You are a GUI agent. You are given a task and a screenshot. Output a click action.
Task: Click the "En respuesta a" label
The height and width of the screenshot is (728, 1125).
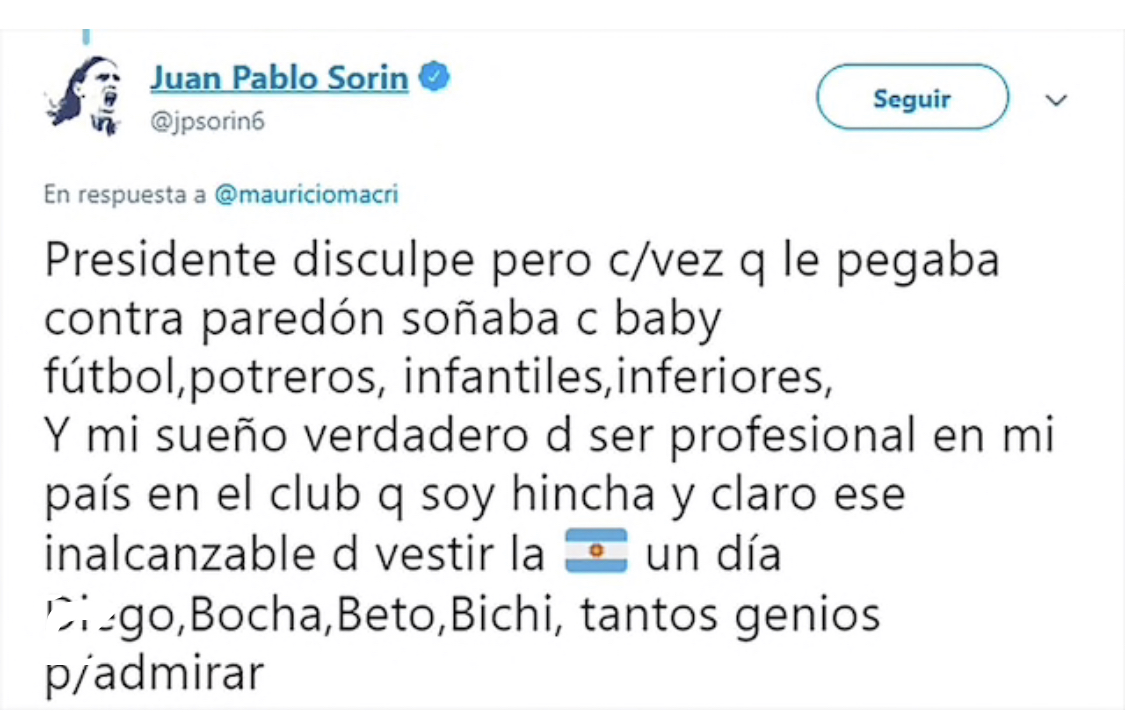(x=125, y=194)
